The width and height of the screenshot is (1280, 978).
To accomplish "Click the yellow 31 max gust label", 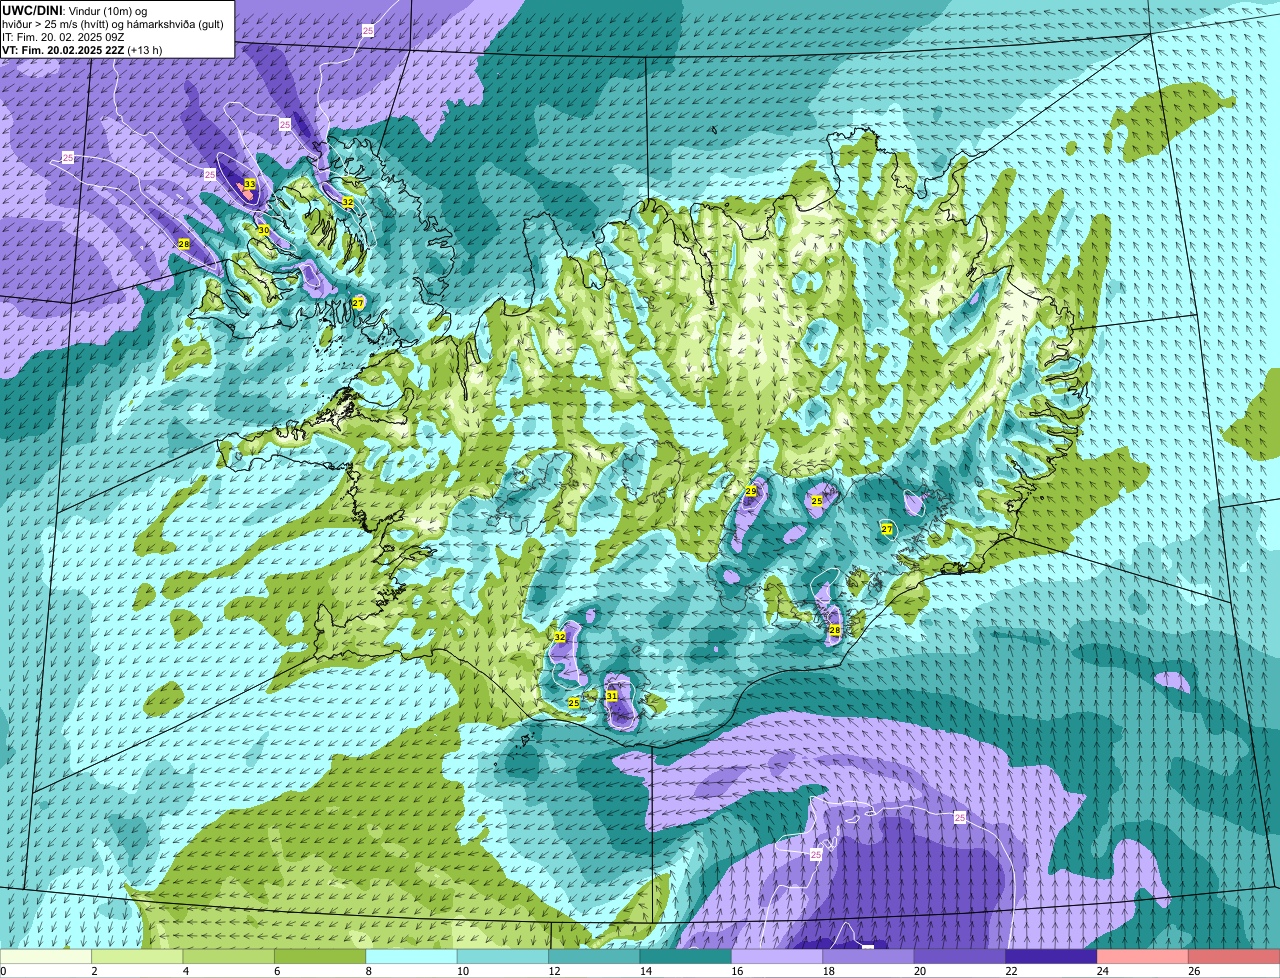I will pyautogui.click(x=611, y=696).
